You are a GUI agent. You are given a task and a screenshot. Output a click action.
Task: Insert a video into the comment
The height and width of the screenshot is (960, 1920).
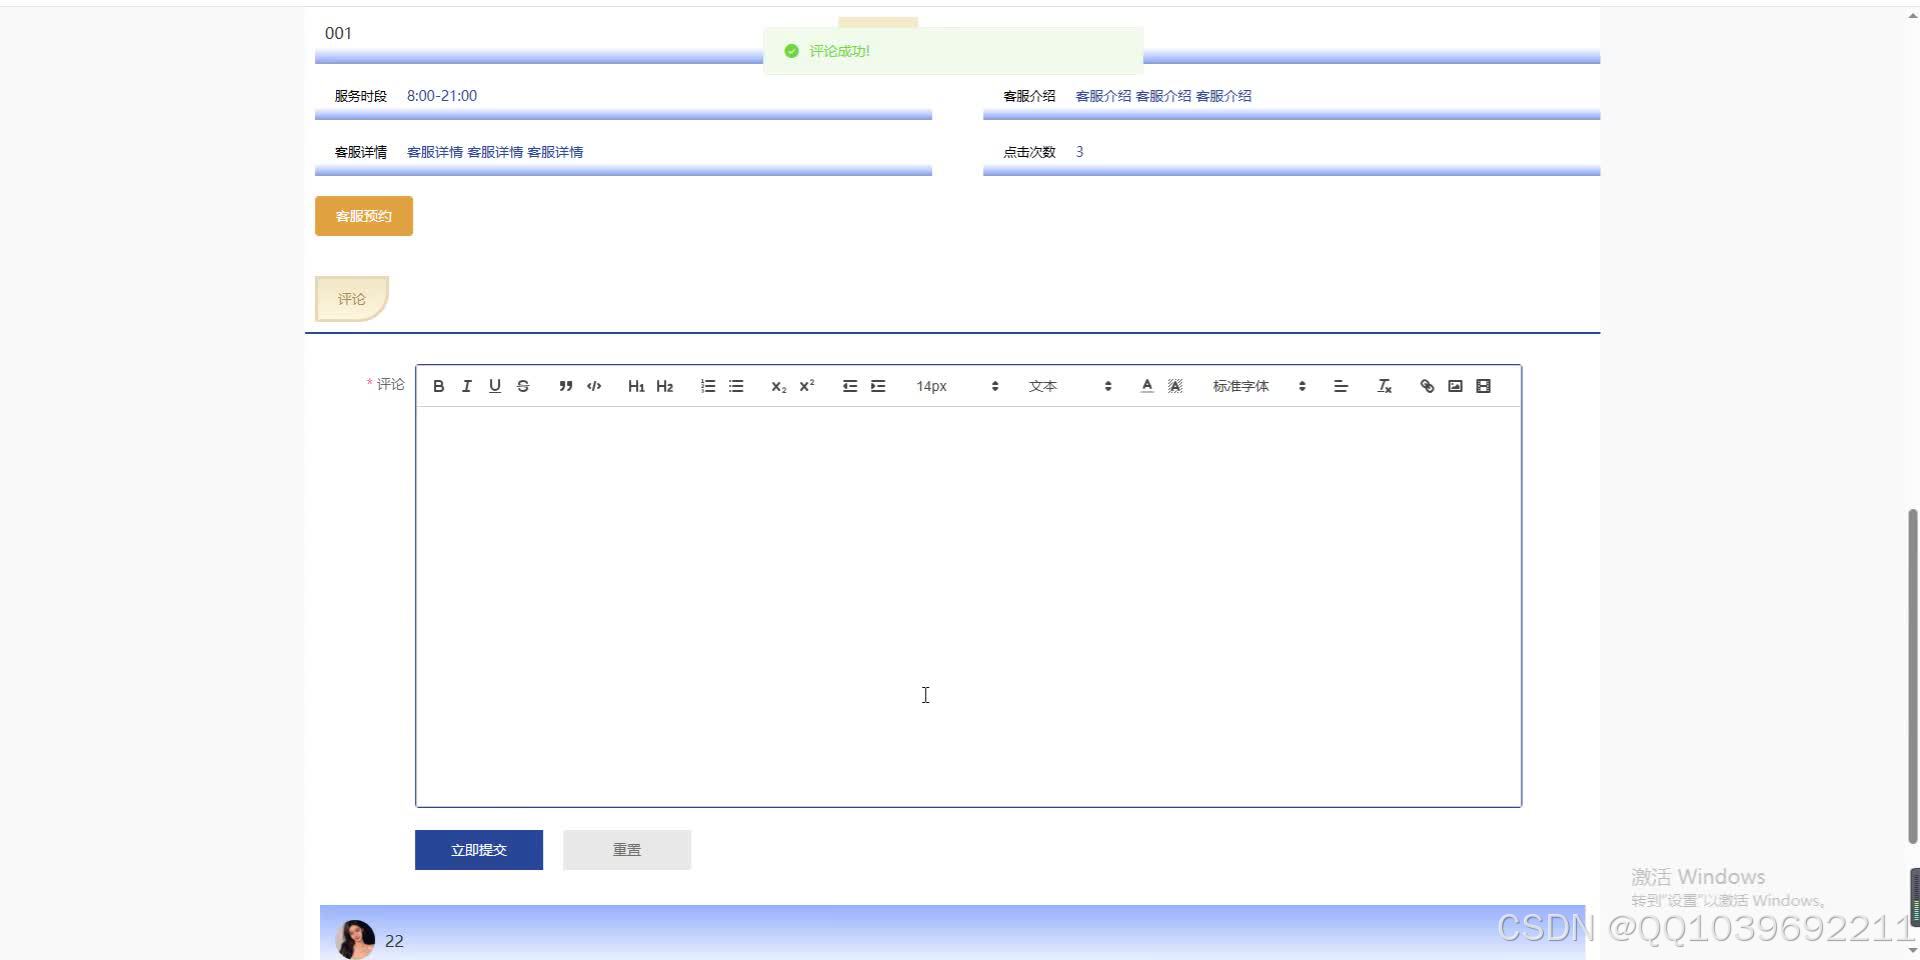(x=1483, y=386)
